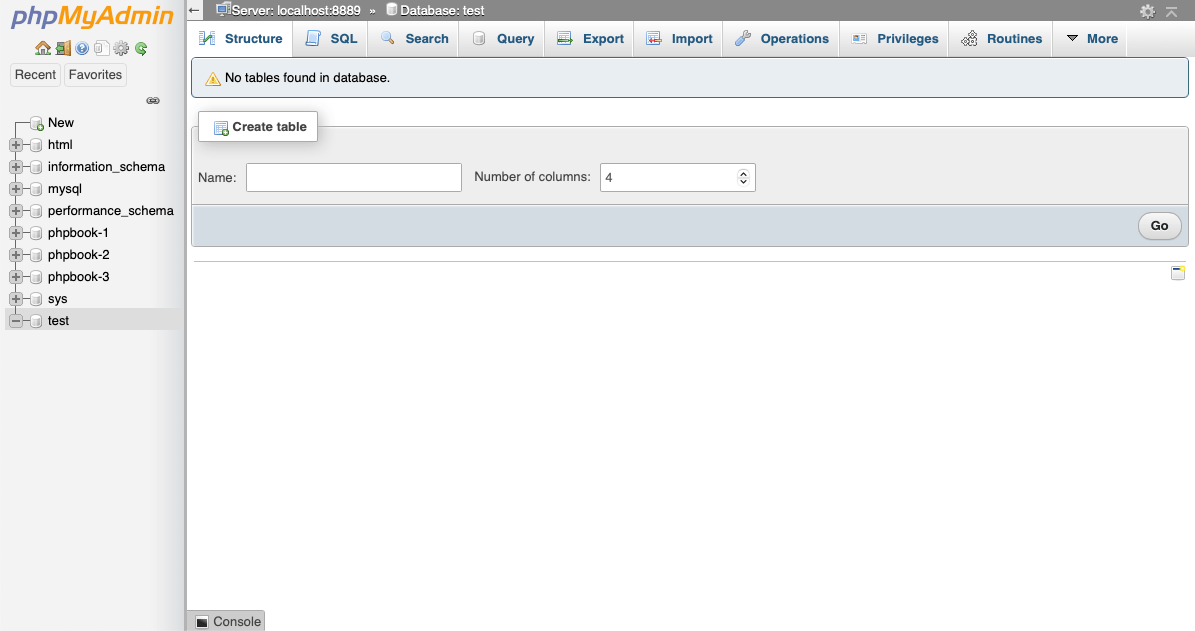The height and width of the screenshot is (631, 1195).
Task: Show the Favorites list
Action: [94, 74]
